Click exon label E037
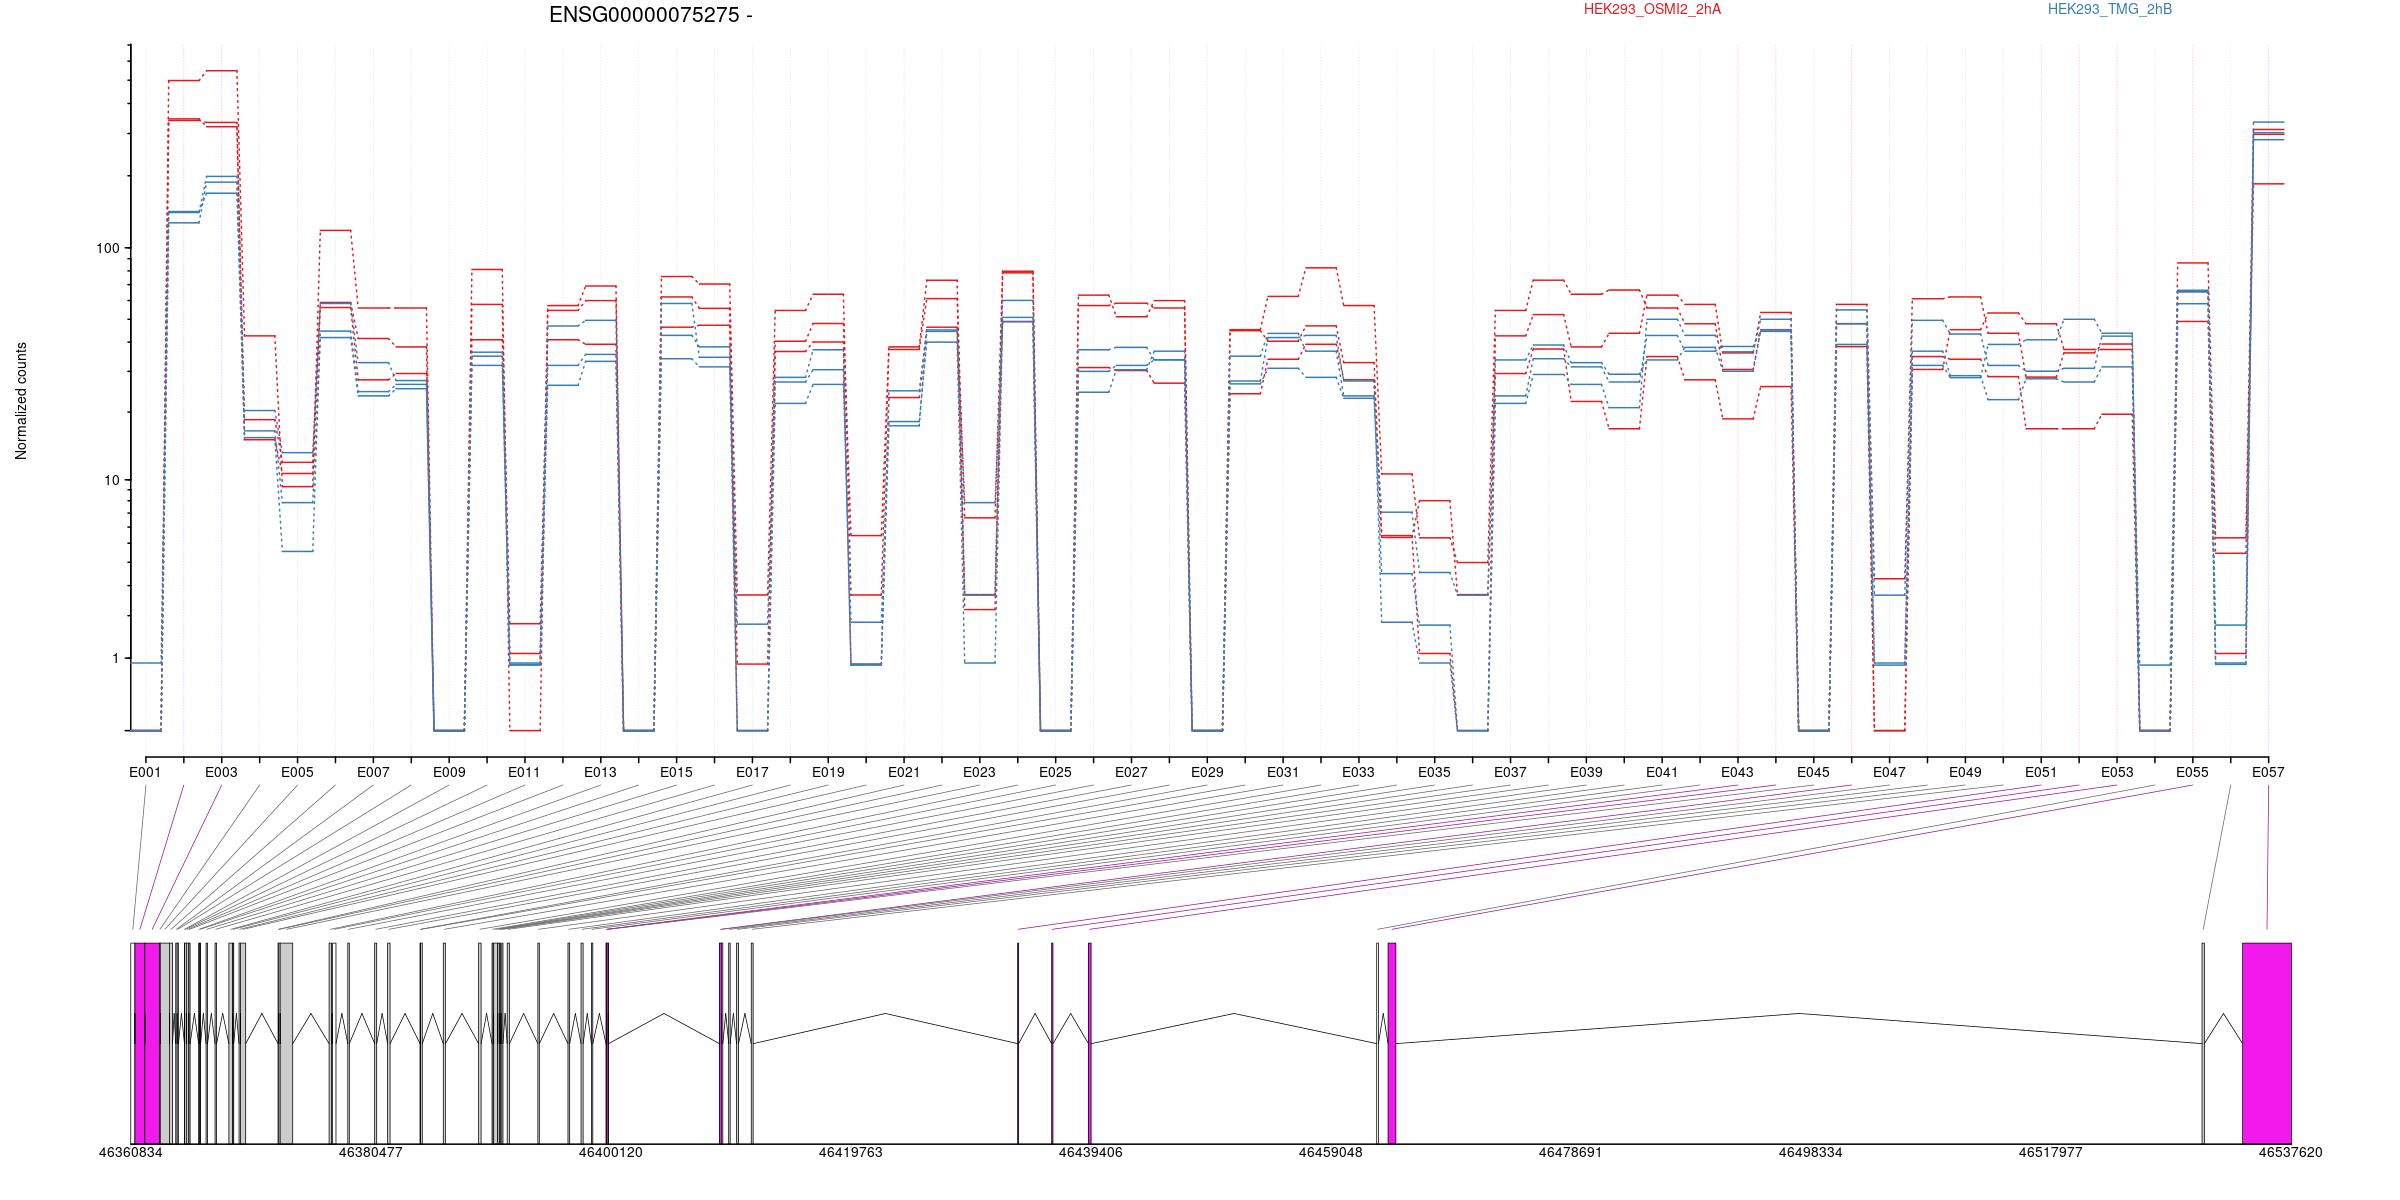Viewport: 2400px width, 1200px height. 1510,772
